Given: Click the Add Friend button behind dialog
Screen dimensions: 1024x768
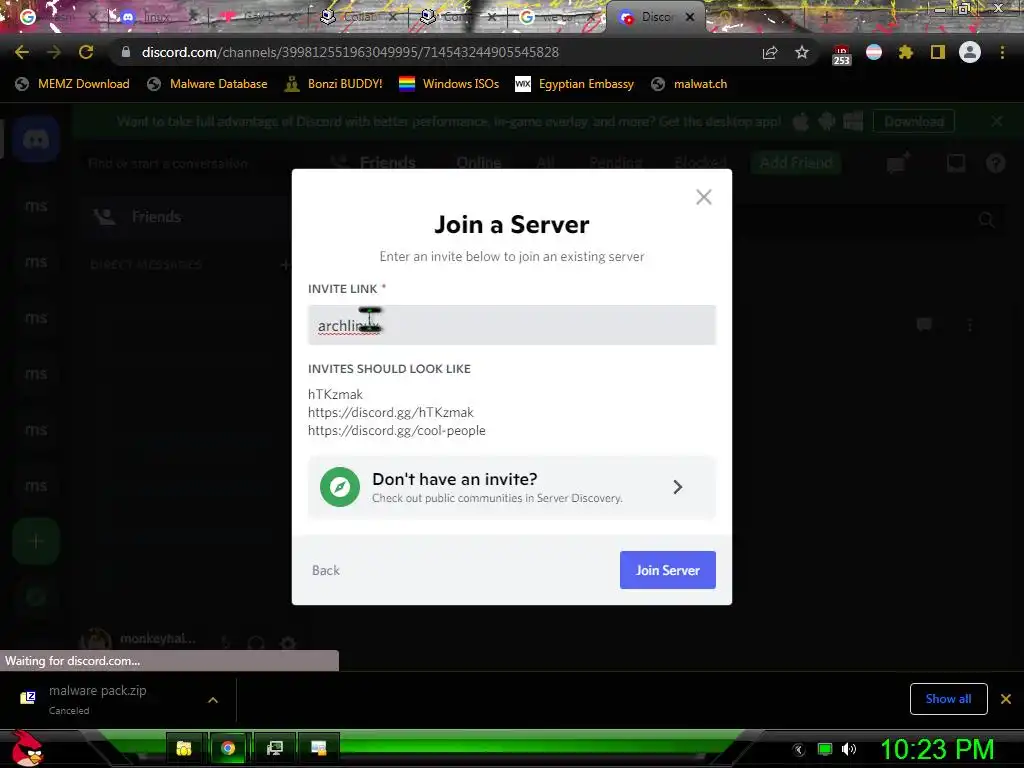Looking at the screenshot, I should (795, 163).
